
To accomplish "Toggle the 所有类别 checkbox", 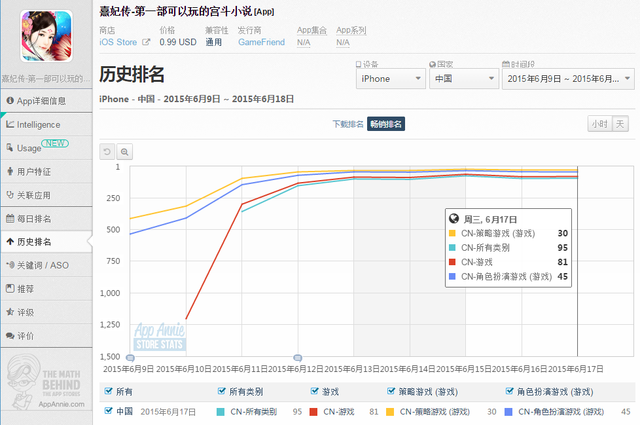I will [222, 392].
